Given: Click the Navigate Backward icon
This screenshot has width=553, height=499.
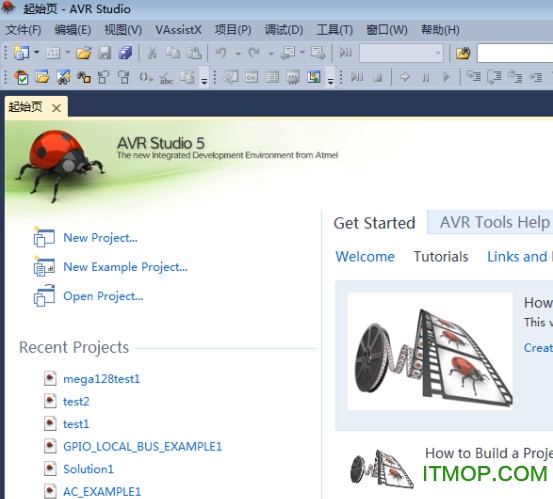Looking at the screenshot, I should pos(288,53).
